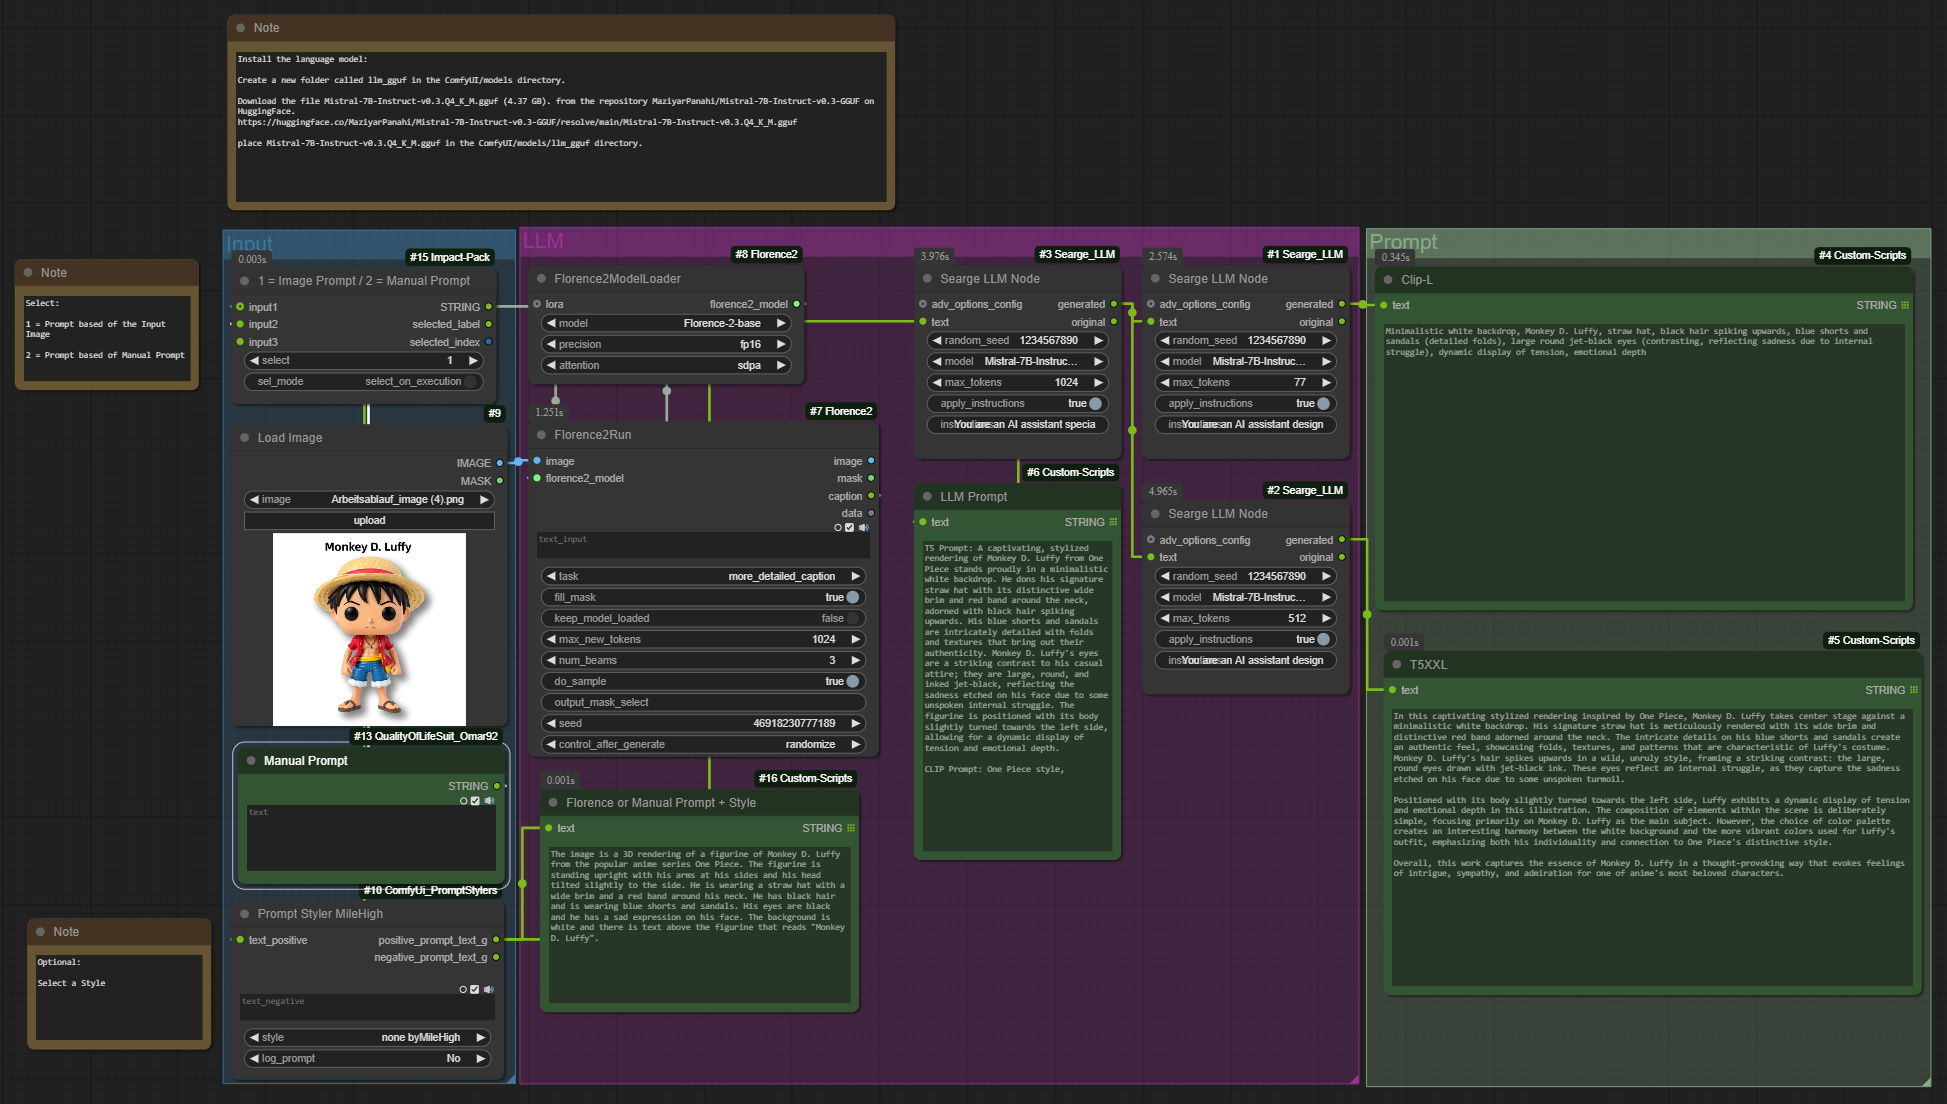Click the empty text area in Manual Prompt
The width and height of the screenshot is (1947, 1104).
pyautogui.click(x=371, y=838)
